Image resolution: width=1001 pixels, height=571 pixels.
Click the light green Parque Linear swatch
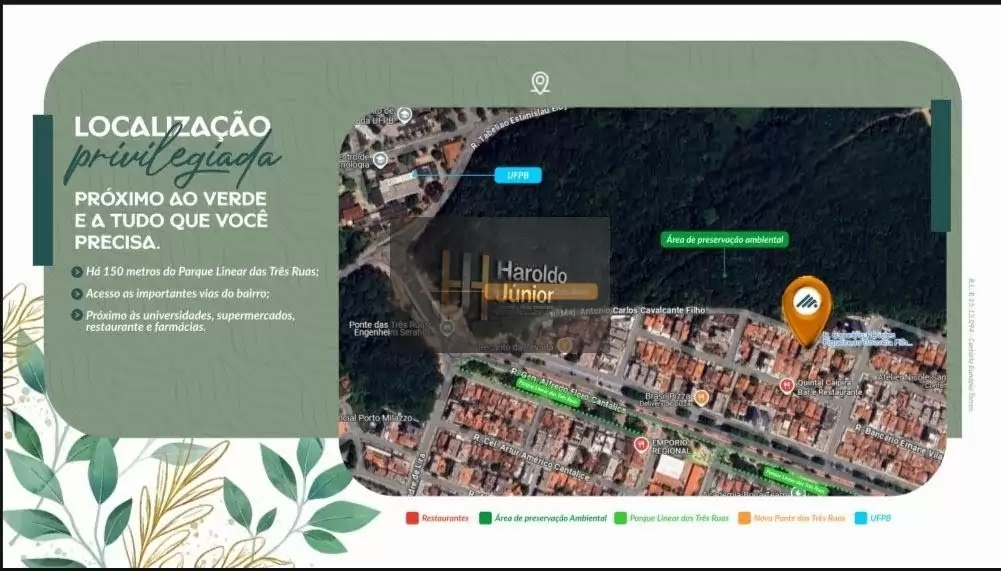coord(620,518)
